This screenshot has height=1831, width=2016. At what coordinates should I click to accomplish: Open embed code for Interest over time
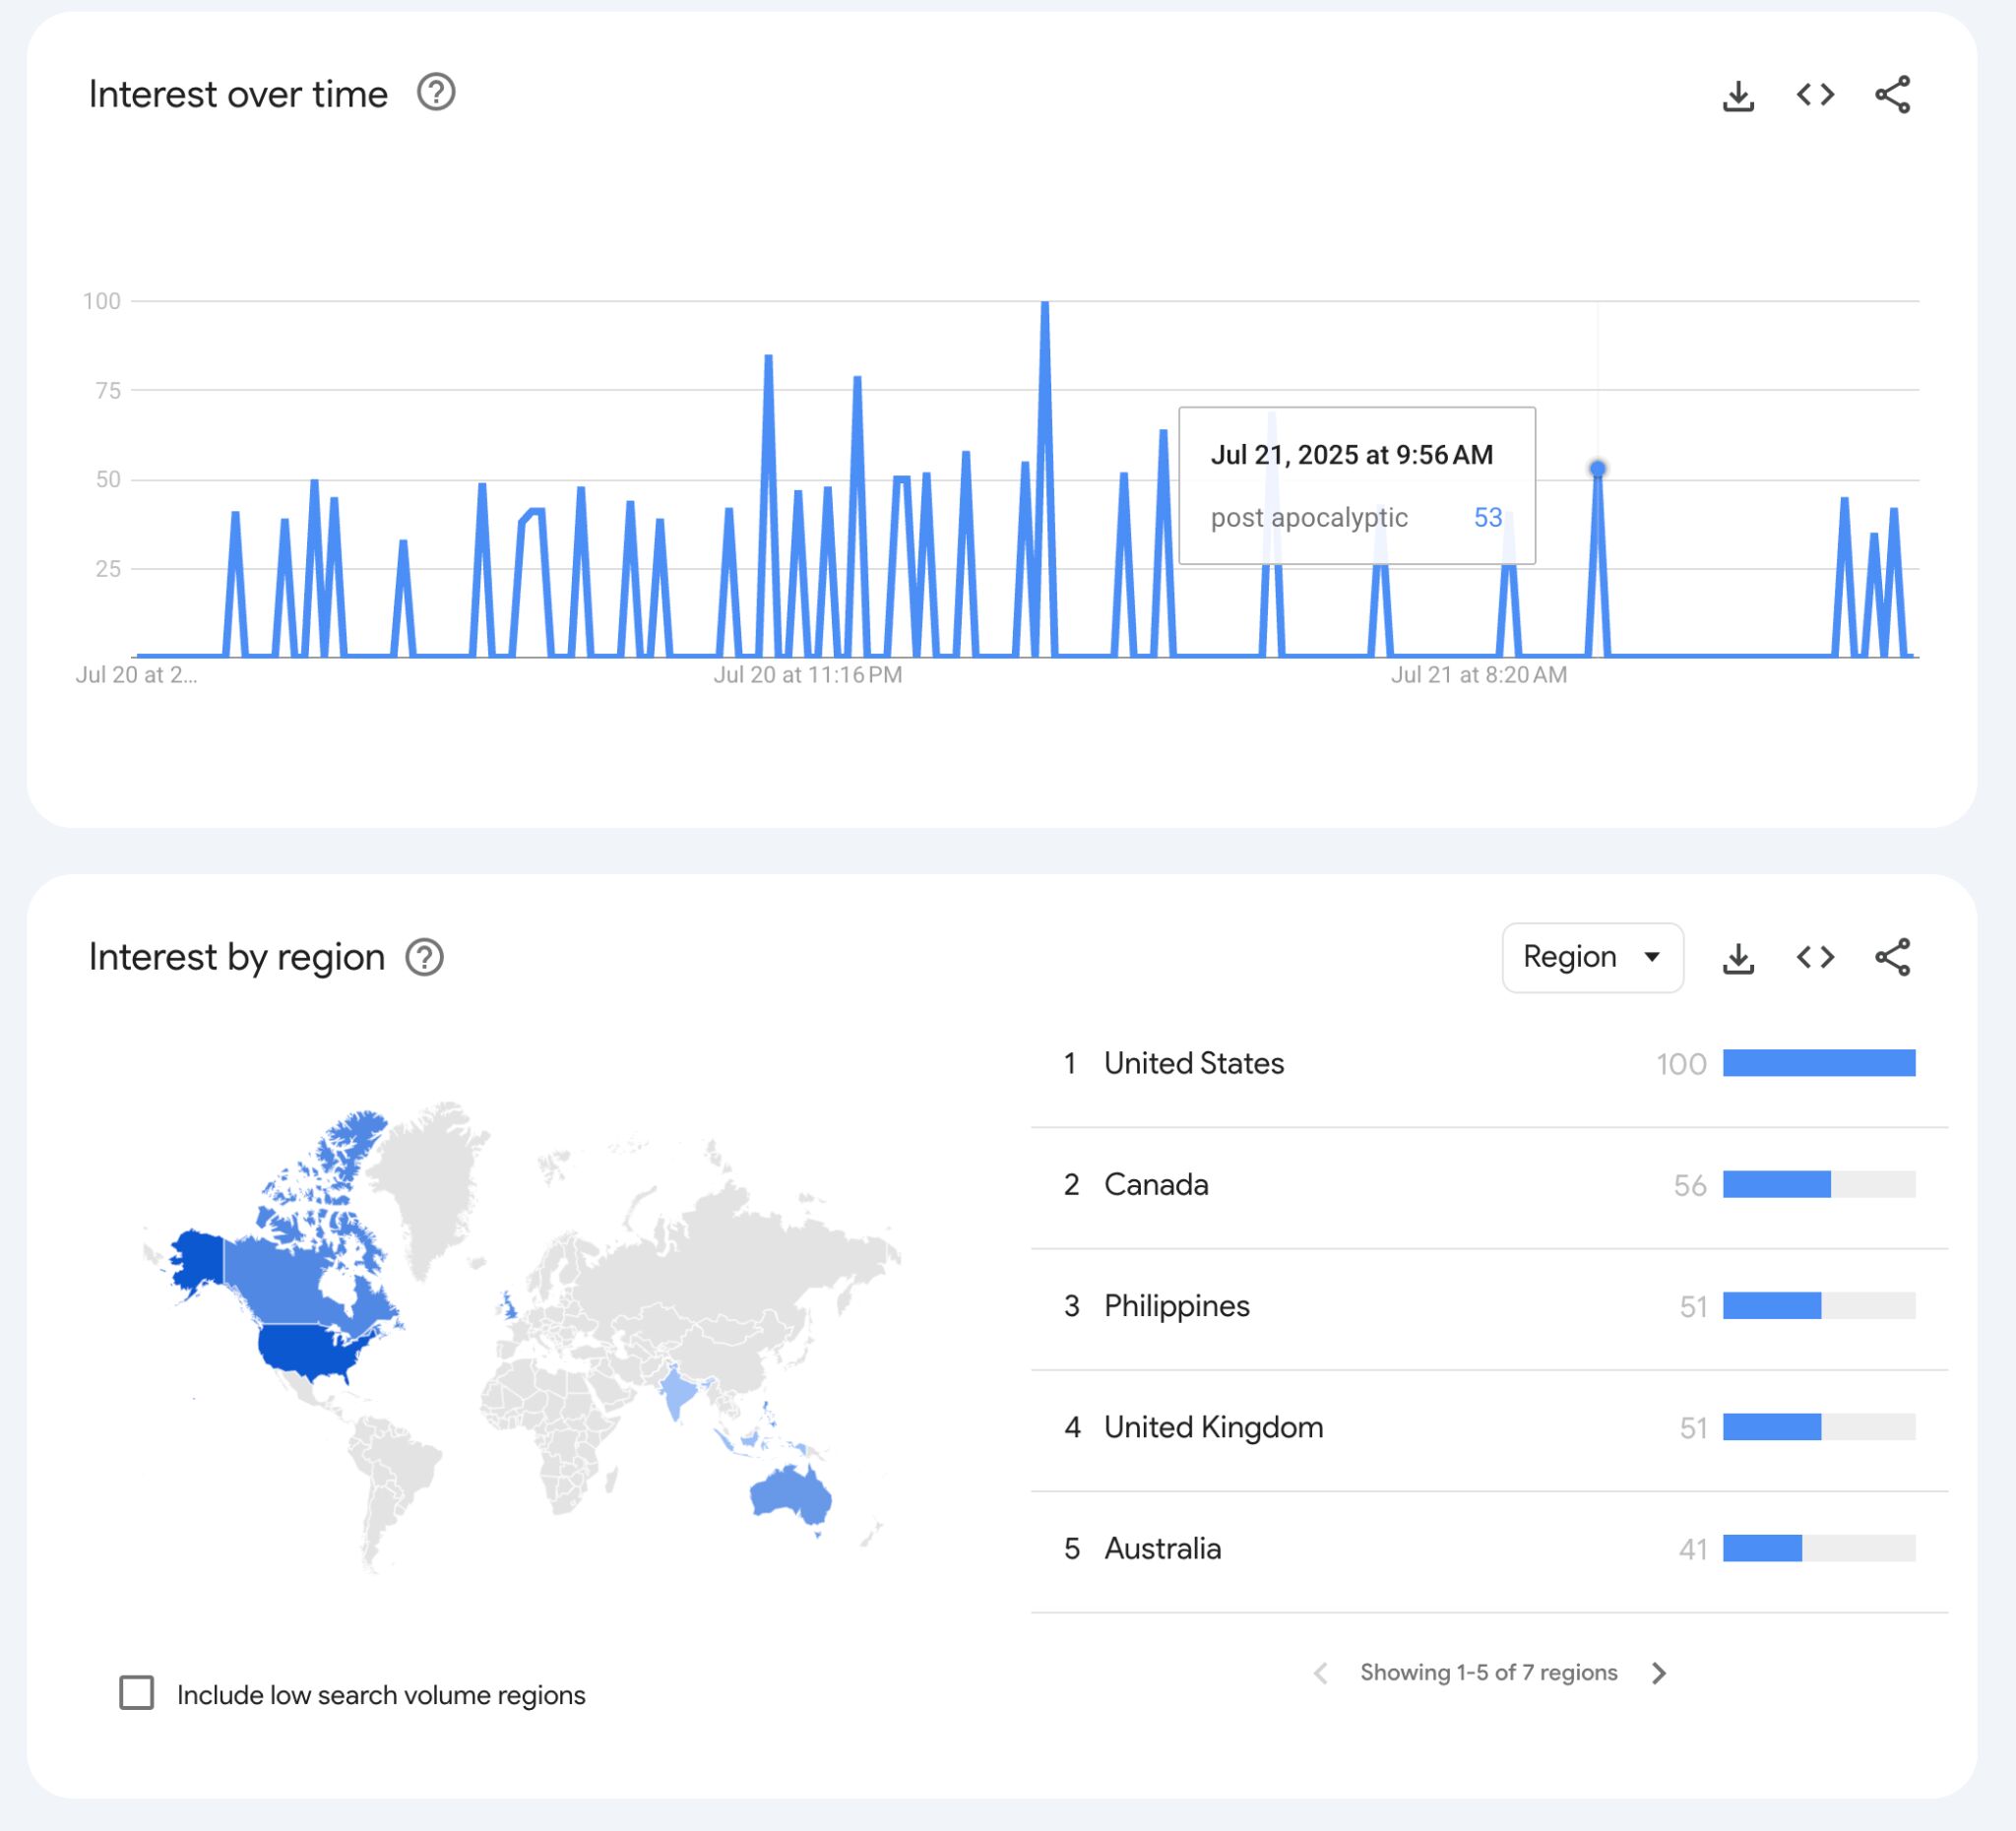pos(1815,95)
